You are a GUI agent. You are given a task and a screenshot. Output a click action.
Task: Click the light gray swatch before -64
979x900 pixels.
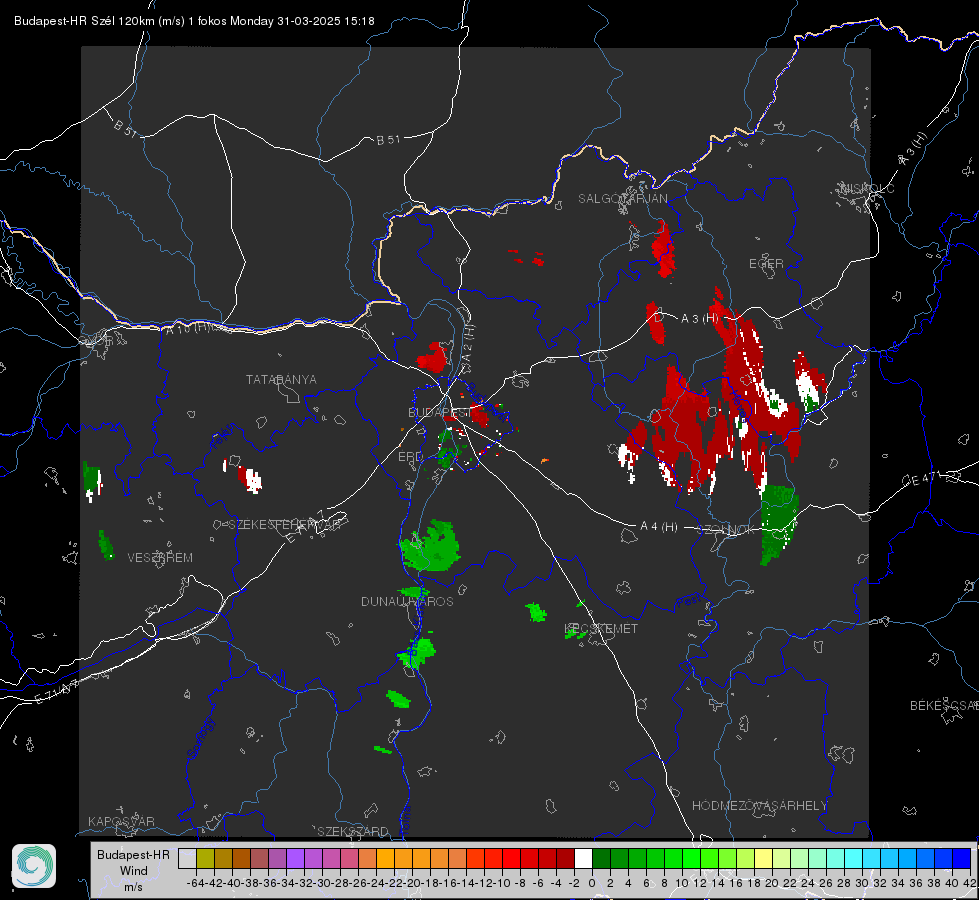tap(187, 859)
